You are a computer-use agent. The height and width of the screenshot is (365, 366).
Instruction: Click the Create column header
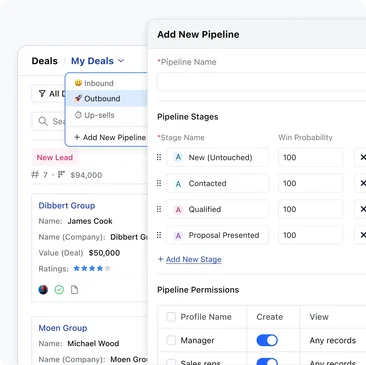click(270, 317)
